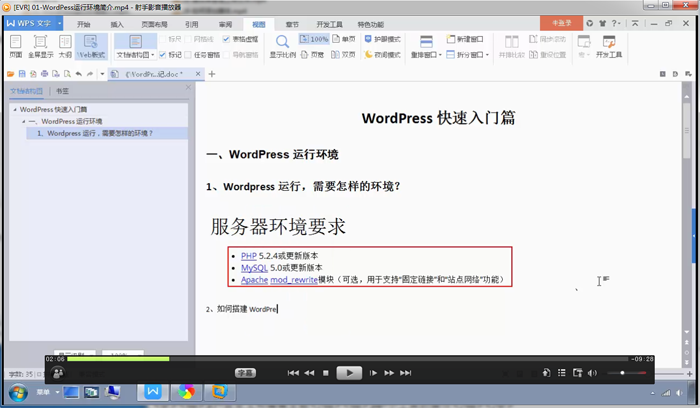This screenshot has width=700, height=408.
Task: Adjust the player volume slider
Action: (622, 373)
